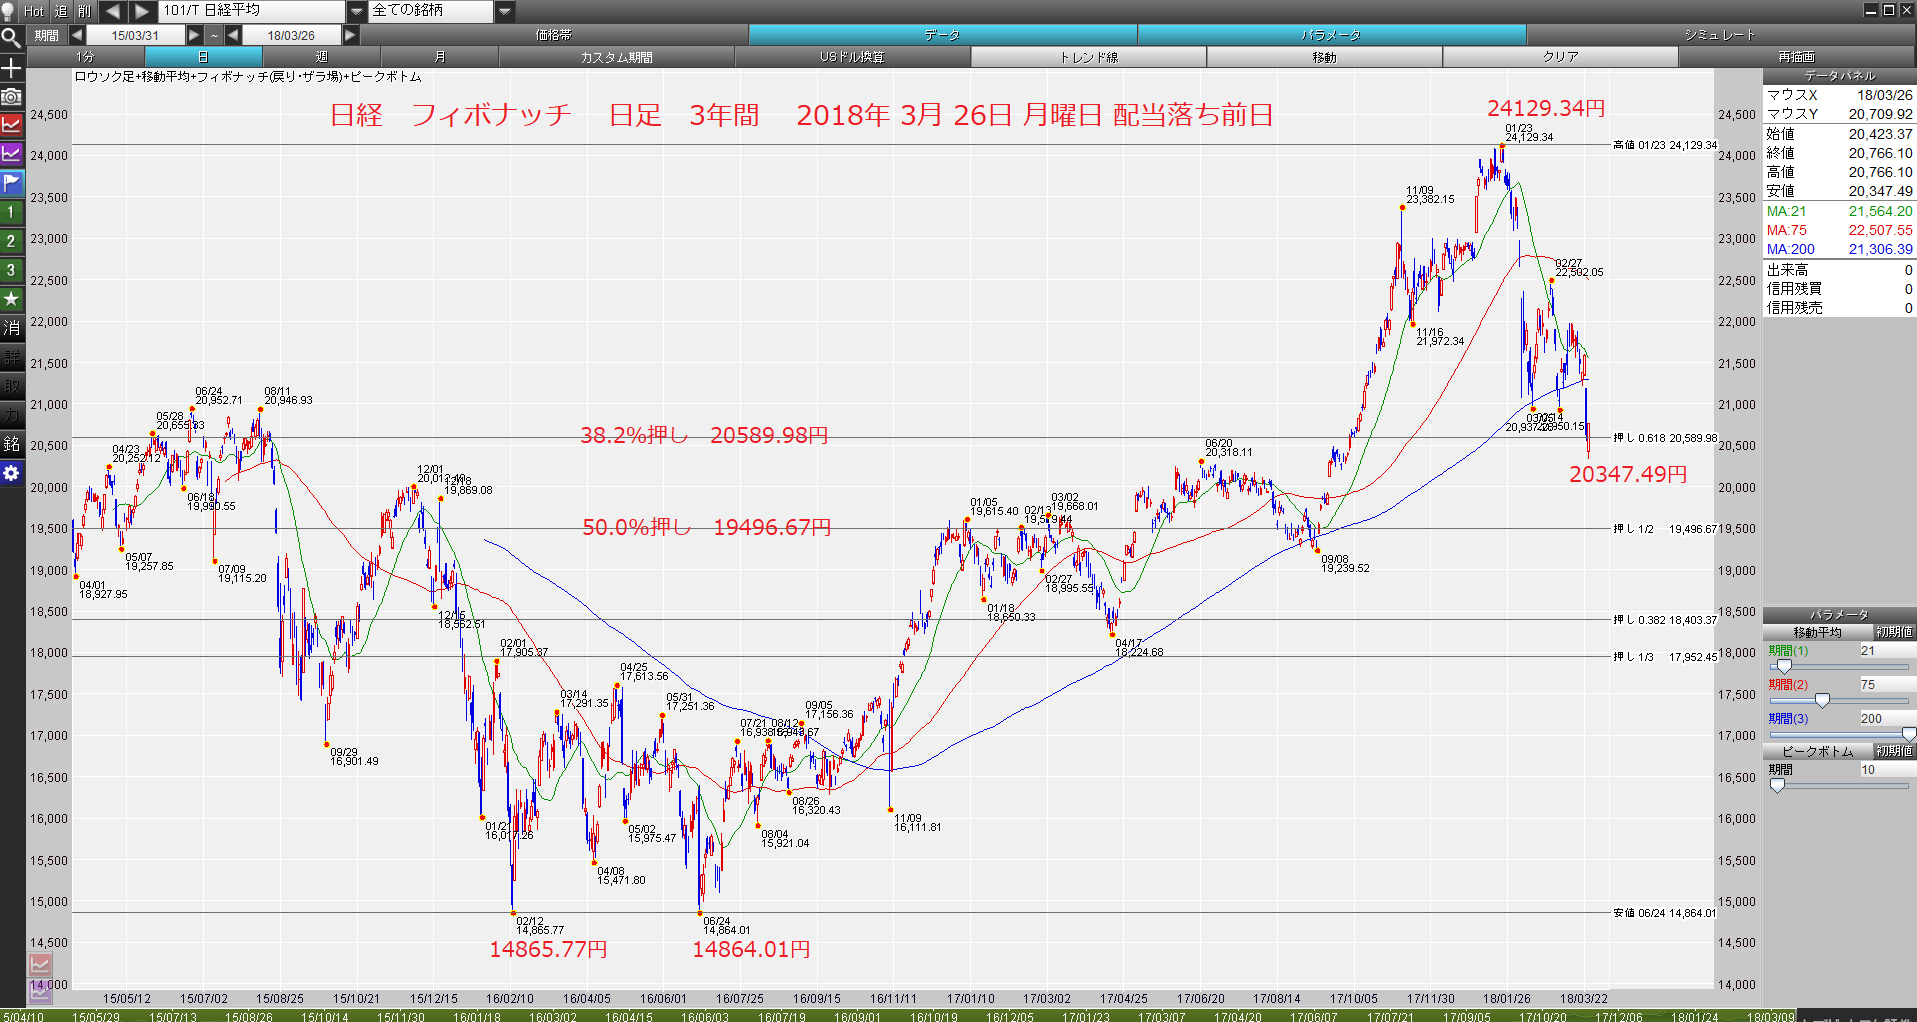The image size is (1917, 1022).
Task: Select the 1分 timeframe
Action: (86, 57)
